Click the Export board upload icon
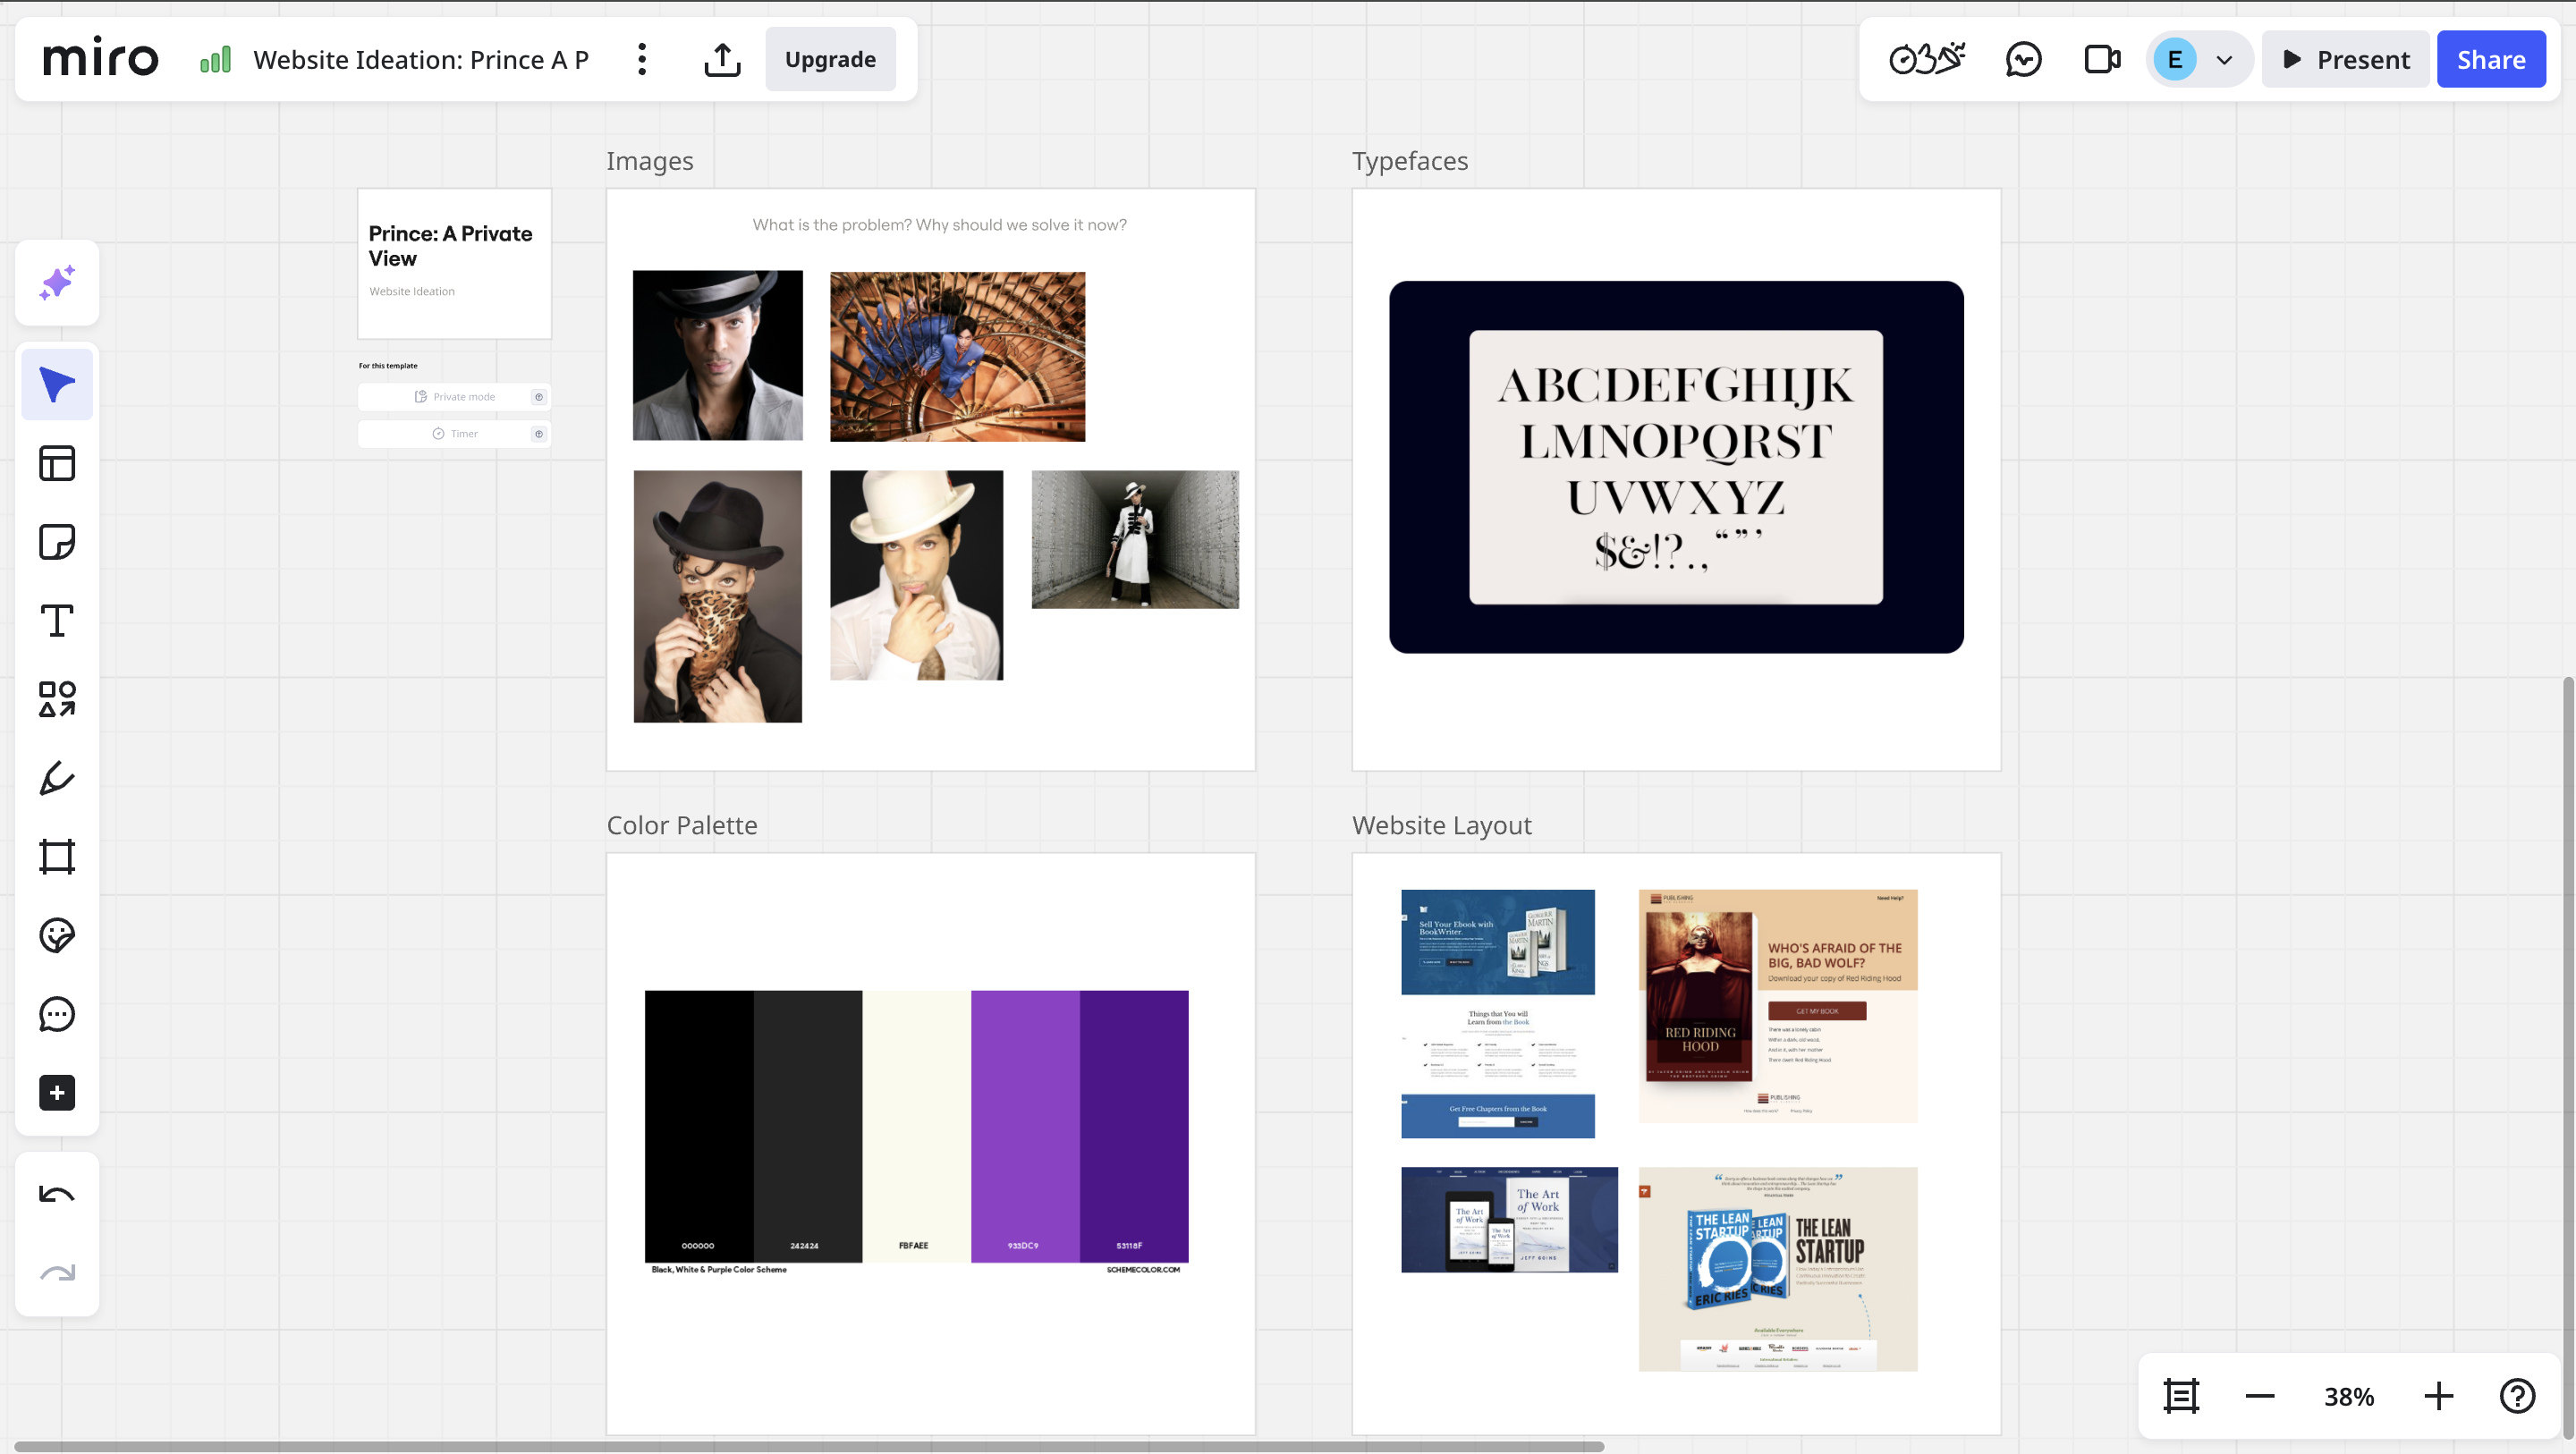 tap(722, 60)
